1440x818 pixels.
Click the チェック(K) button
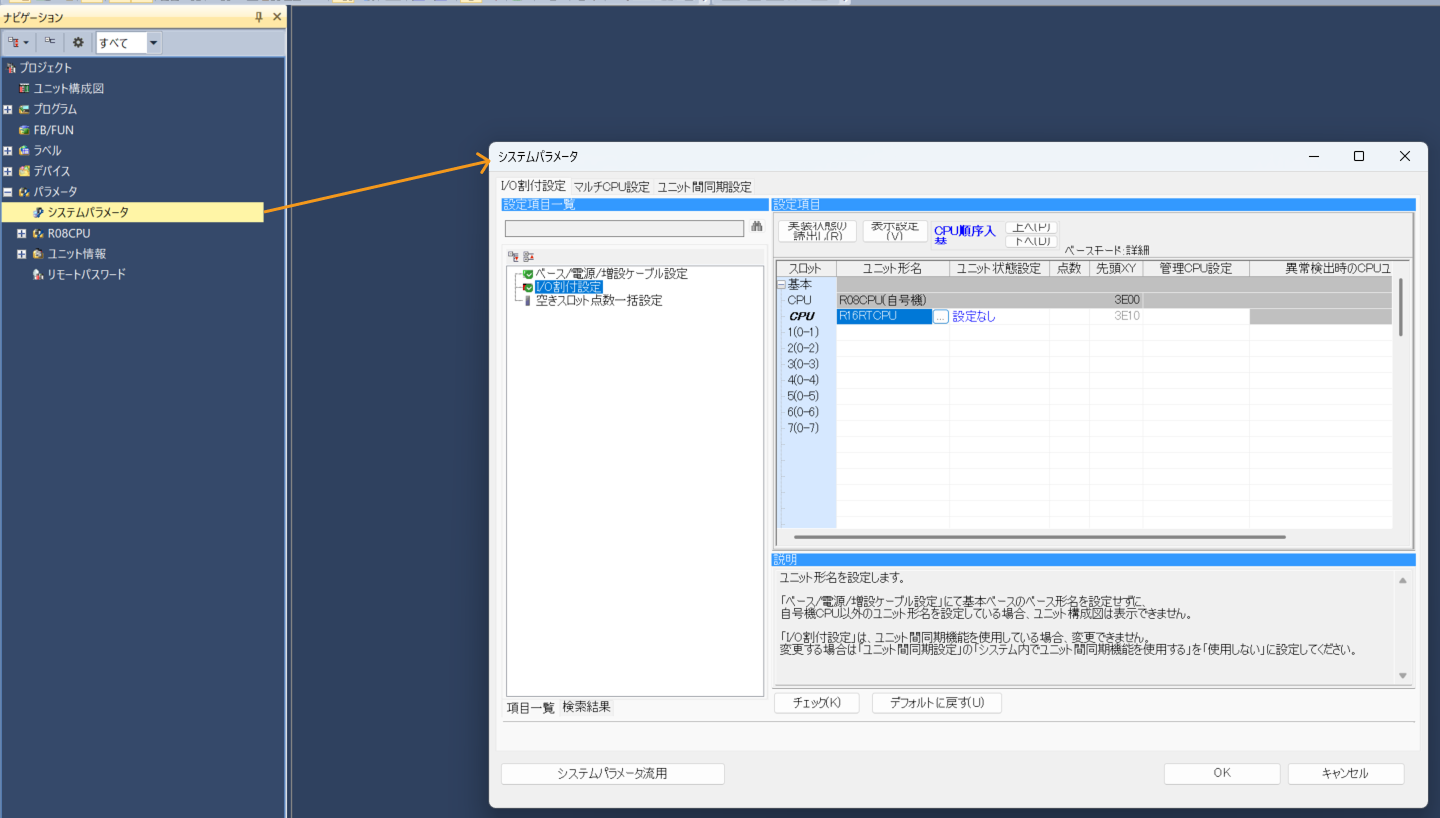(816, 703)
